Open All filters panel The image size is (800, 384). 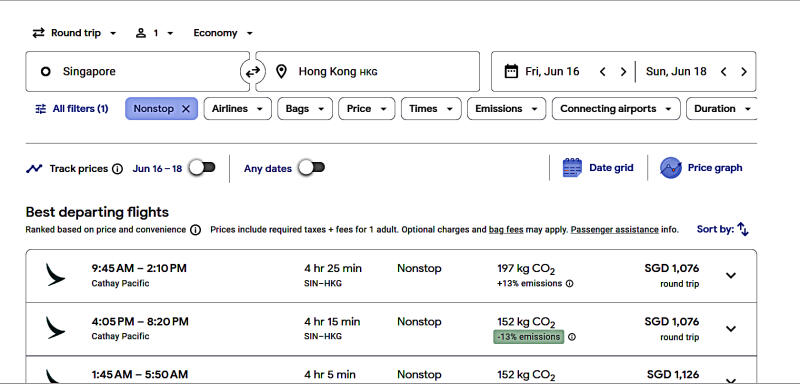coord(71,109)
